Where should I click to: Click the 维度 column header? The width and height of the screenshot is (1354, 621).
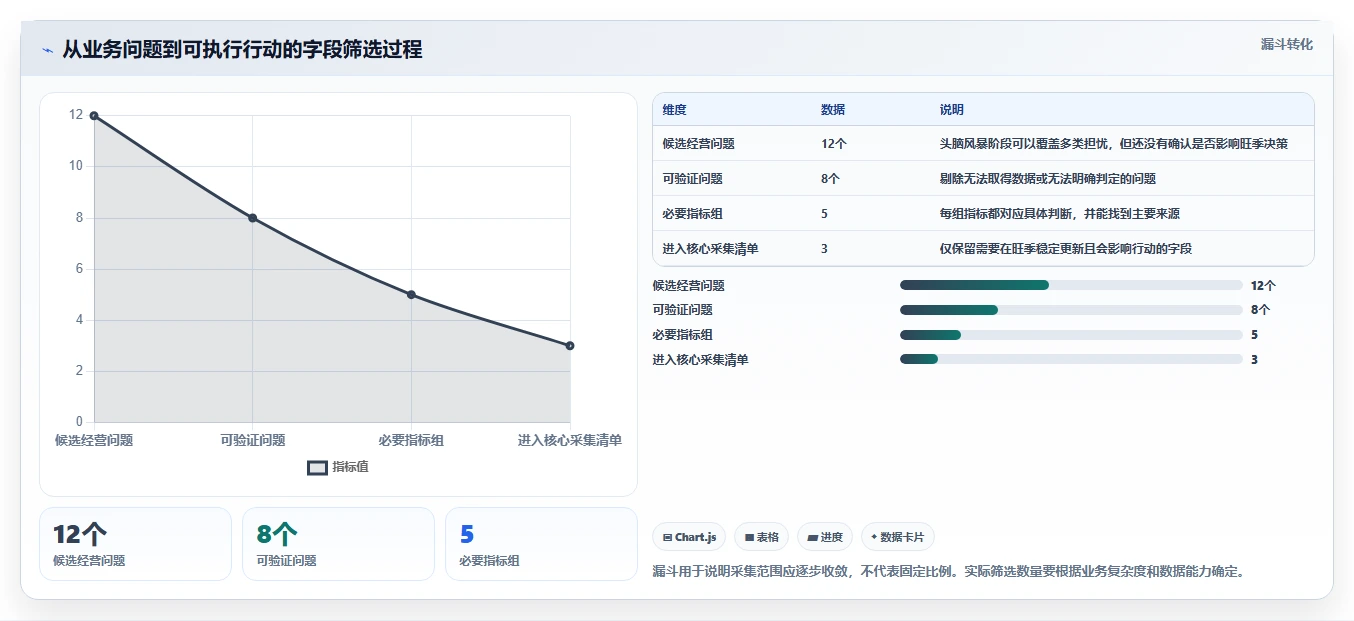point(675,110)
